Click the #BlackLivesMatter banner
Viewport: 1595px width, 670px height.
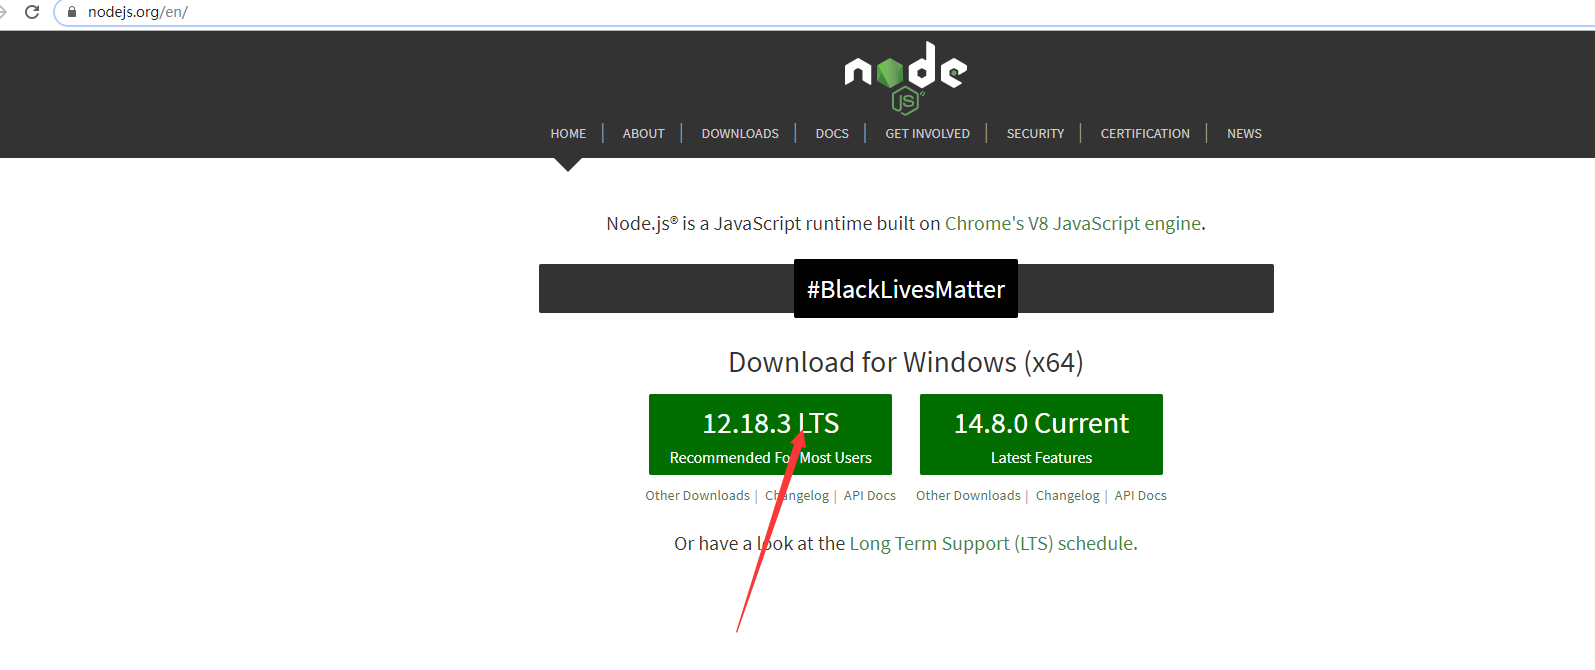click(906, 289)
